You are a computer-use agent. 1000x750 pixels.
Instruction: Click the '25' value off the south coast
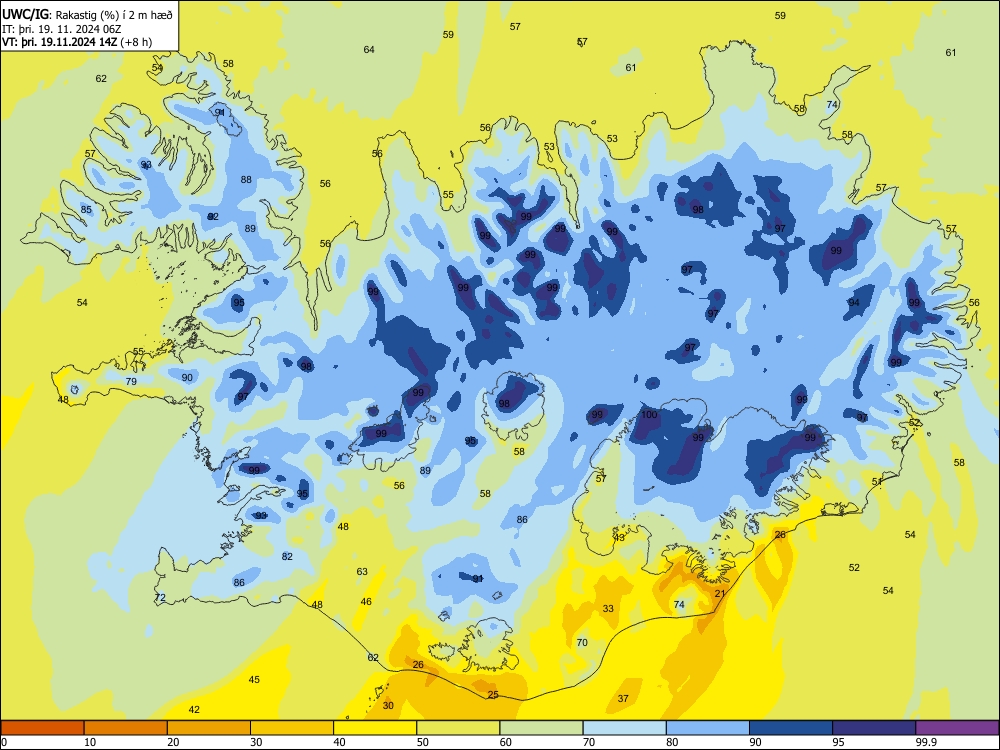493,695
